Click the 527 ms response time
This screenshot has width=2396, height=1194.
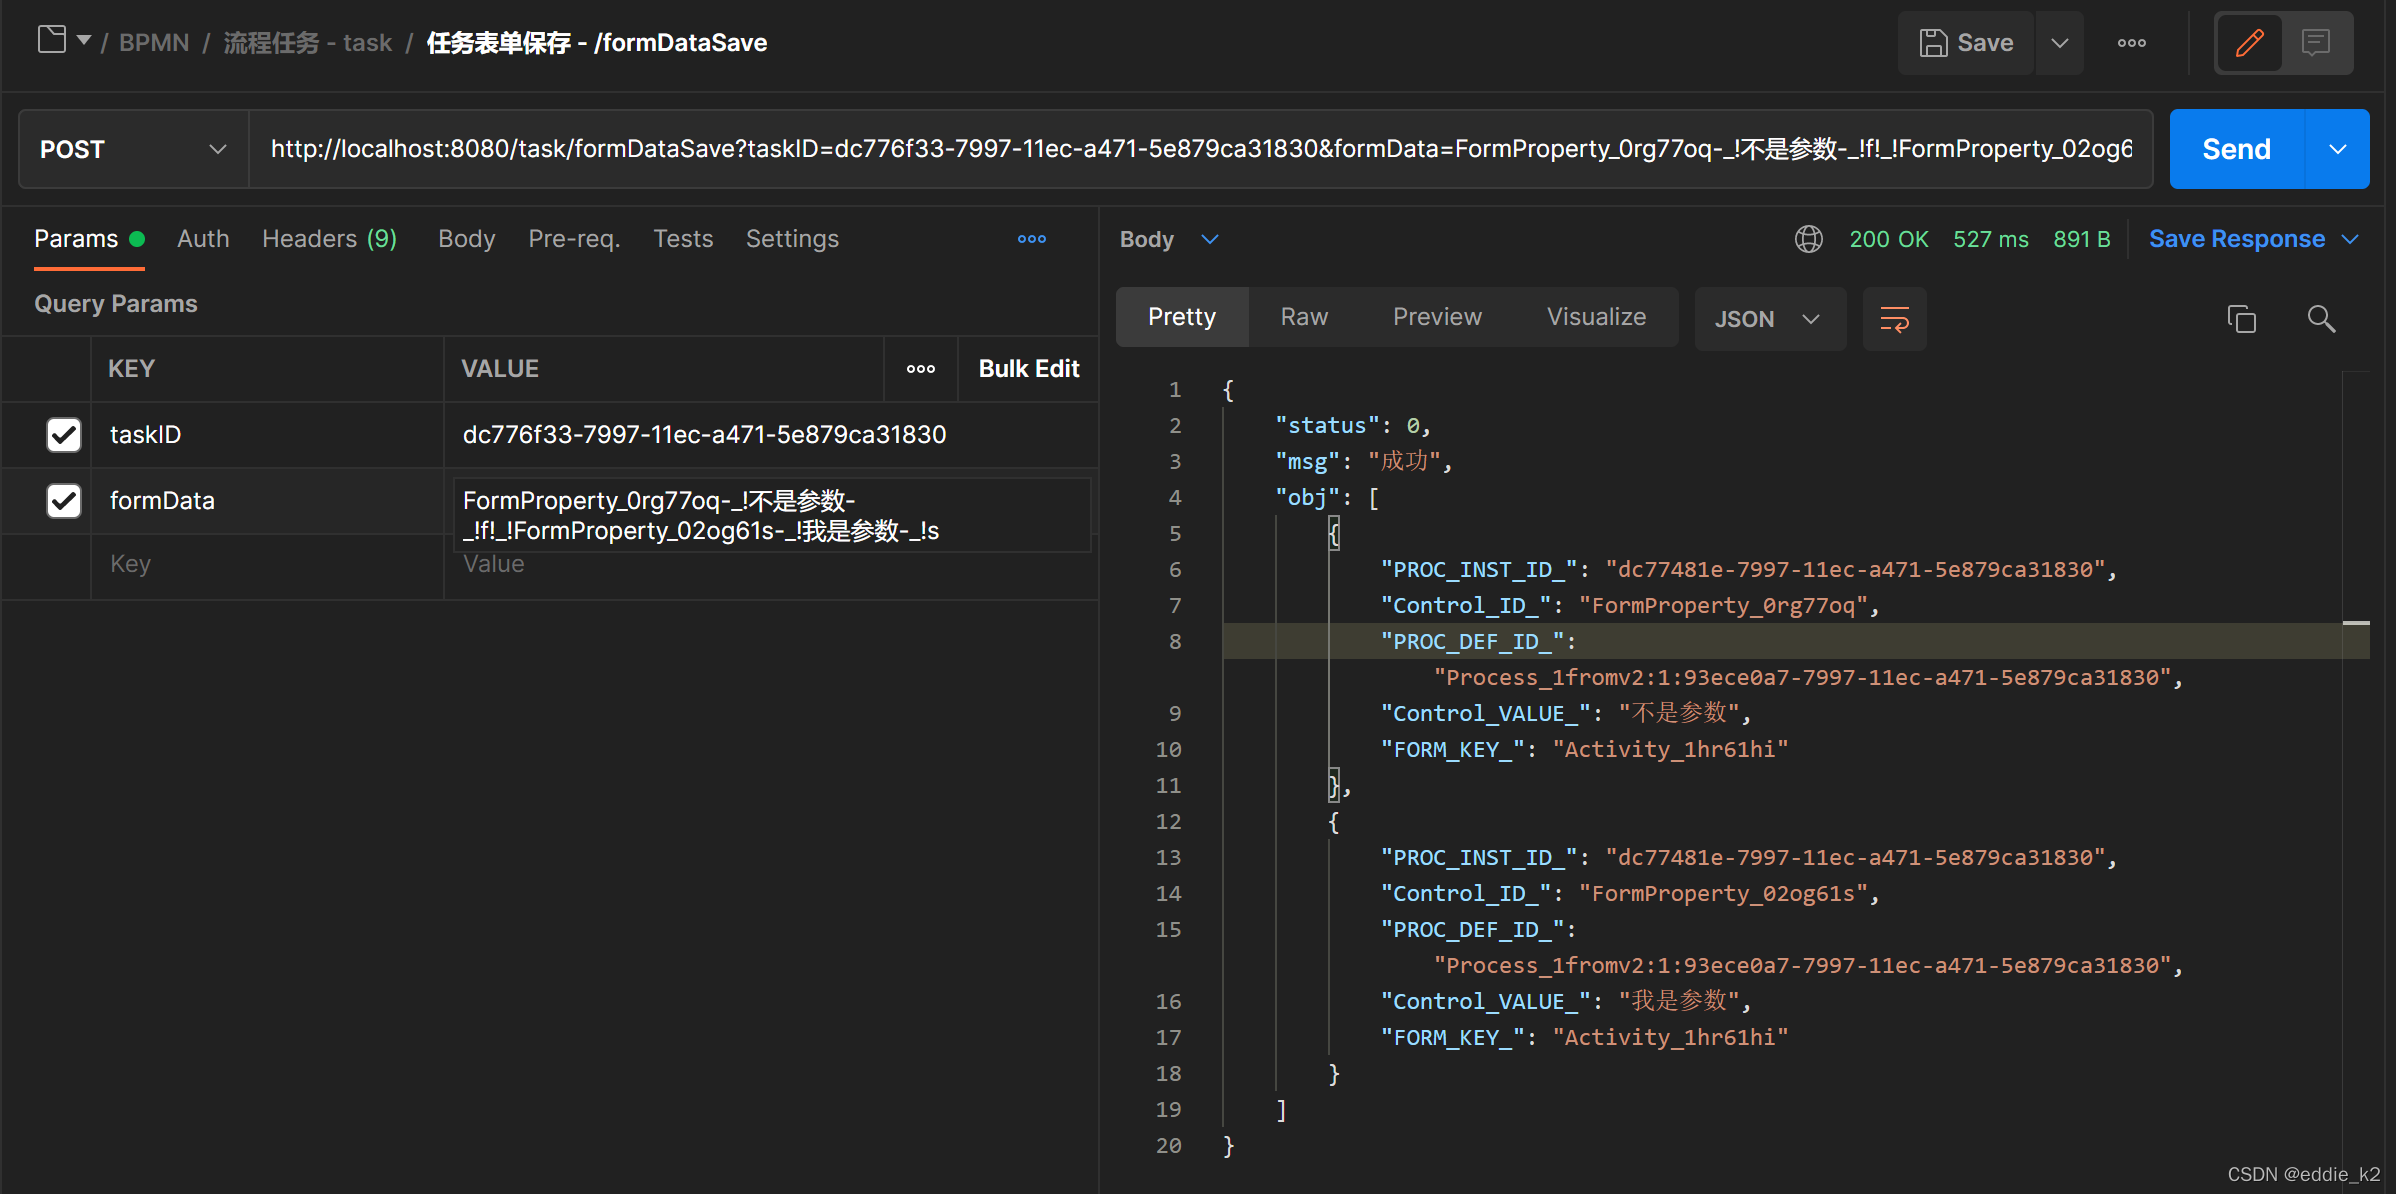tap(1991, 239)
